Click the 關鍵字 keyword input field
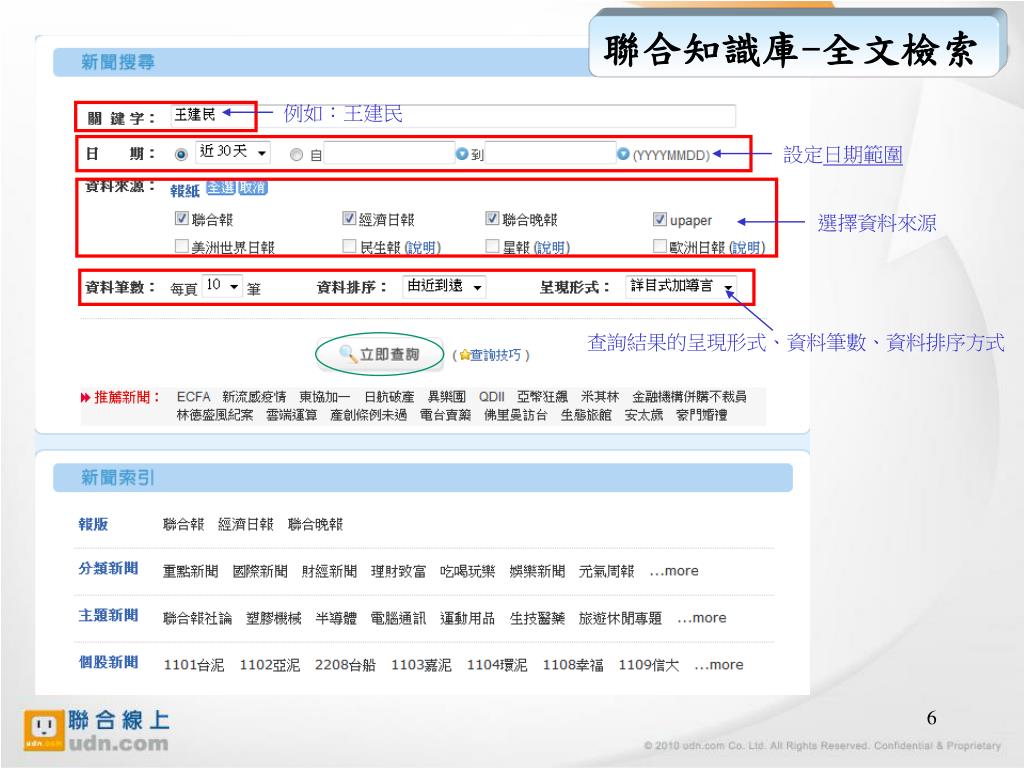 tap(453, 115)
